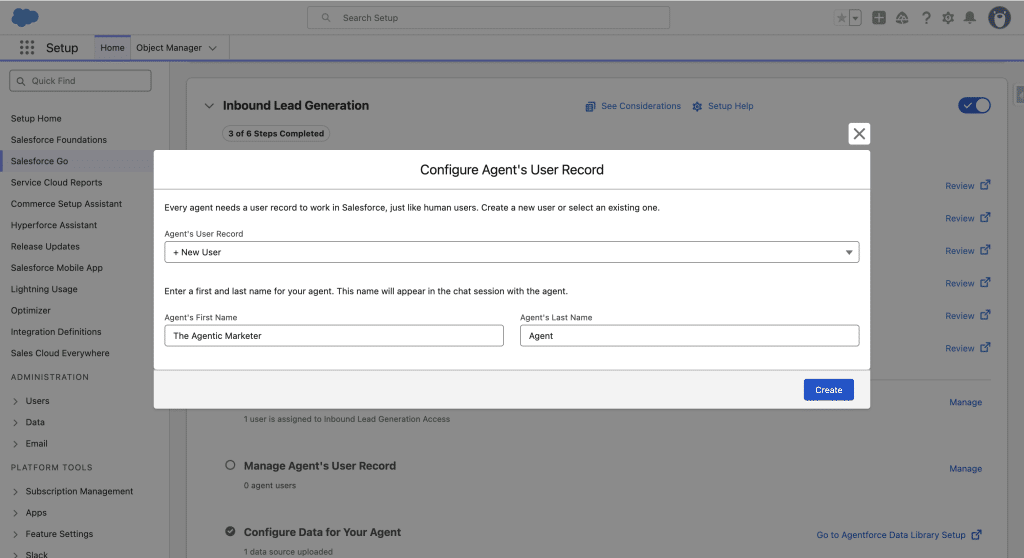The image size is (1024, 558).
Task: Close the dialog with X icon
Action: click(x=858, y=134)
